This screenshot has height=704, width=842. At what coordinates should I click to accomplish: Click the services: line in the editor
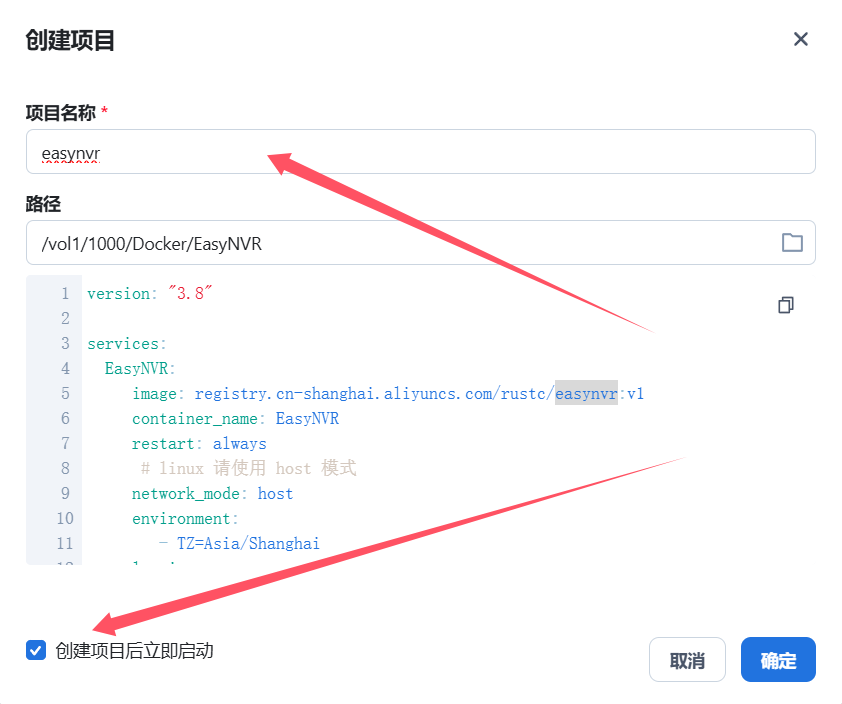click(126, 344)
